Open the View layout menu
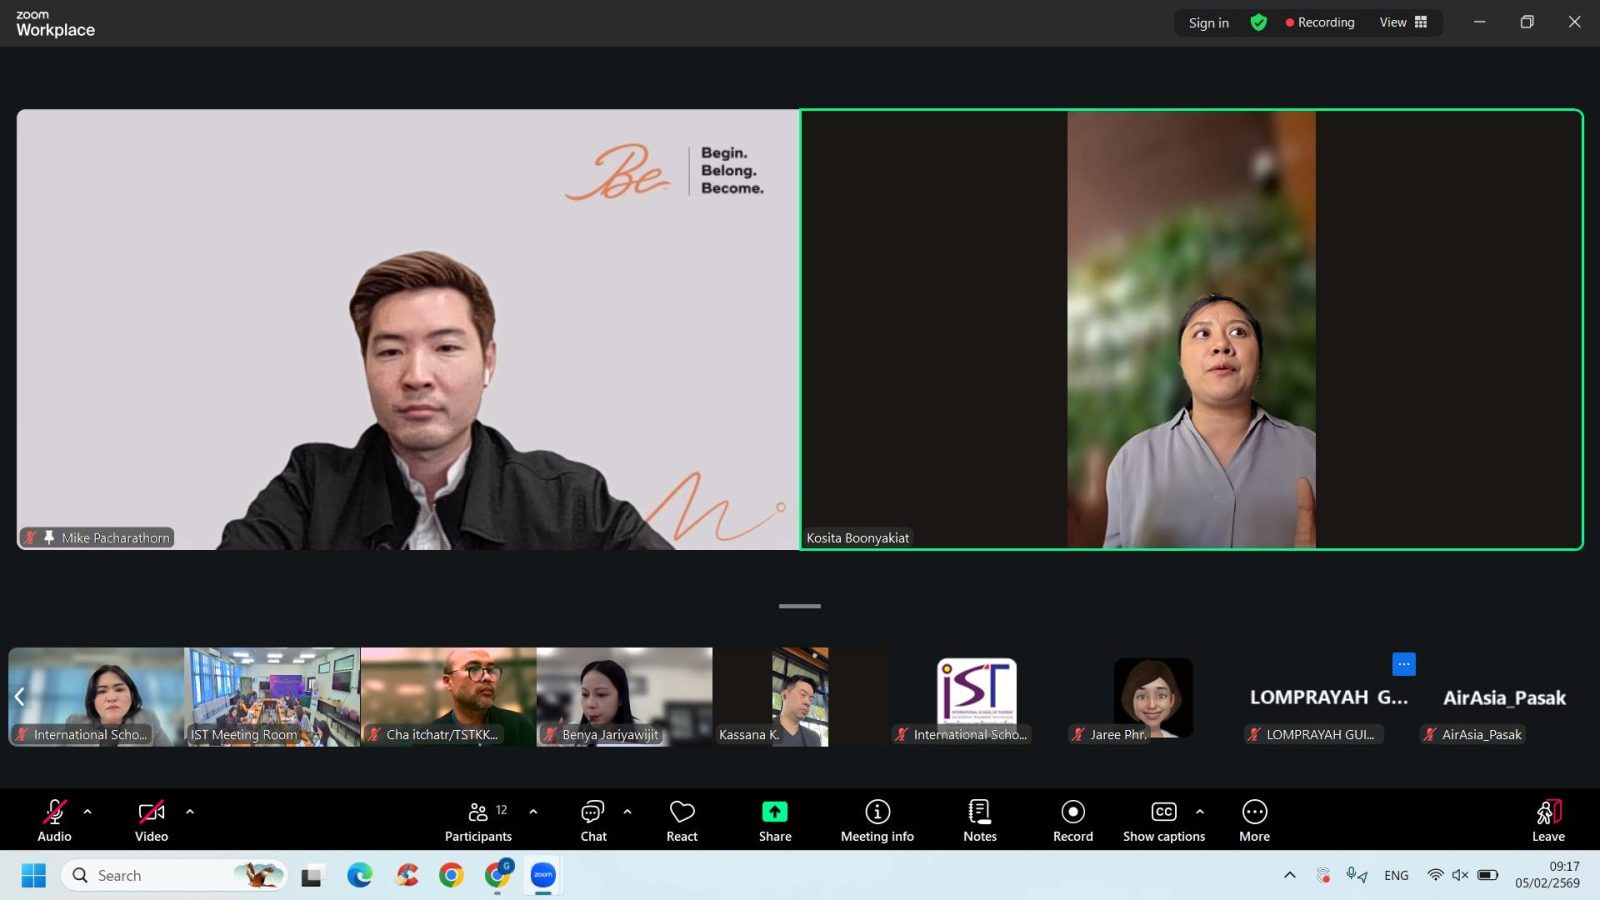Image resolution: width=1600 pixels, height=900 pixels. 1403,22
